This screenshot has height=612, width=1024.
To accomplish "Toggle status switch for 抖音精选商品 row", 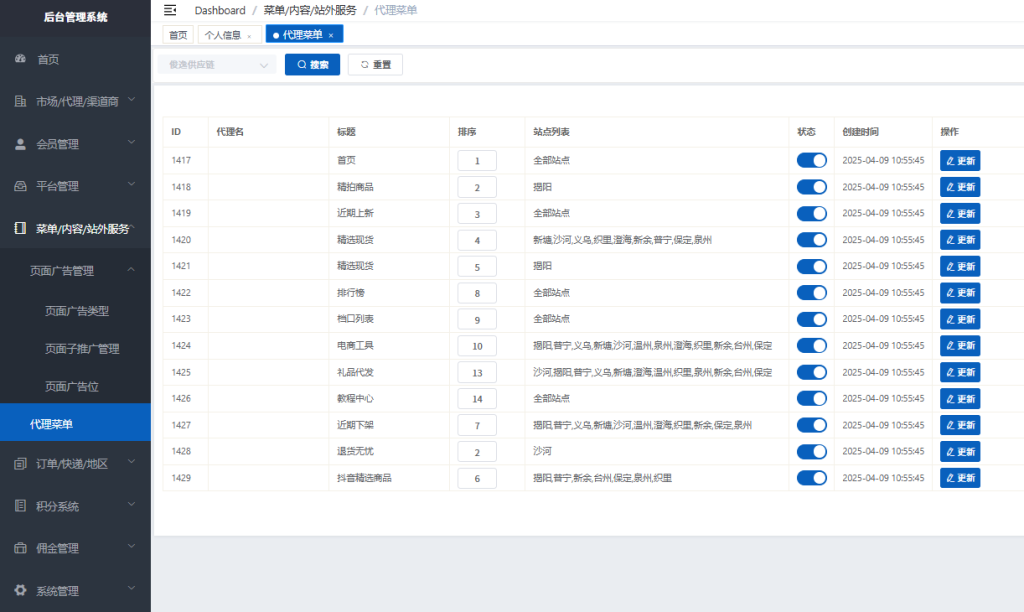I will [811, 478].
